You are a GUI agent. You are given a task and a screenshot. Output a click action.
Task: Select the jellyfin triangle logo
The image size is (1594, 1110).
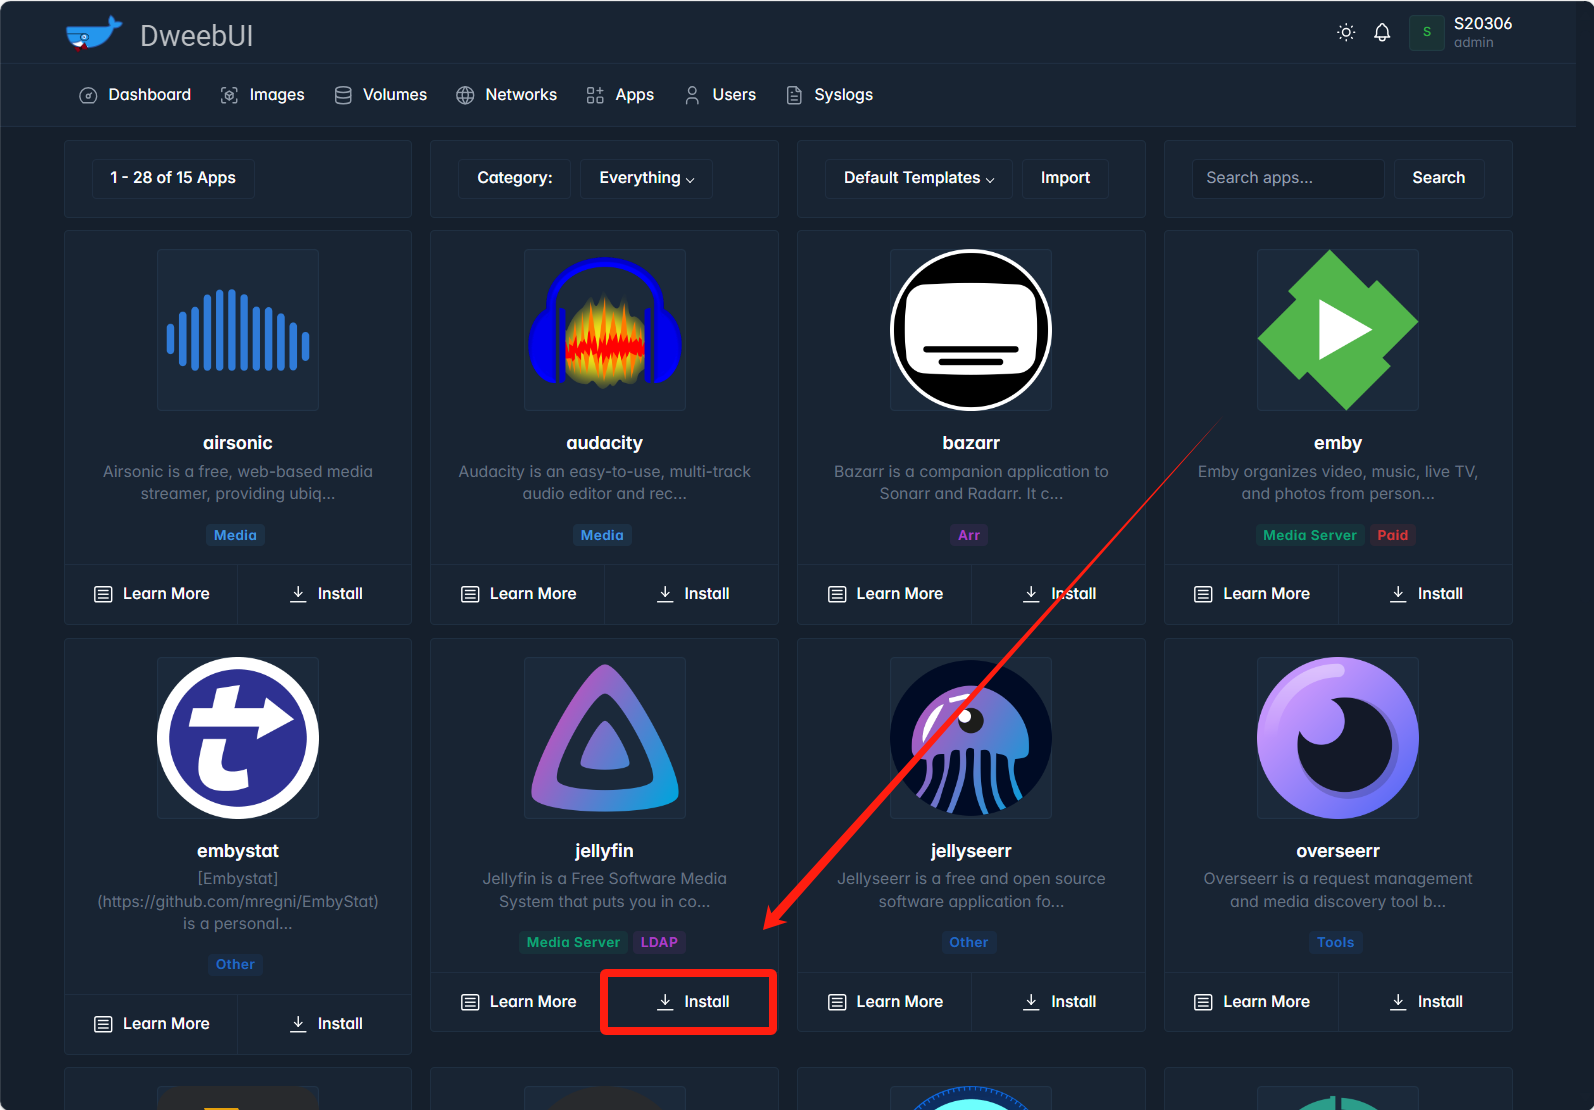coord(604,738)
